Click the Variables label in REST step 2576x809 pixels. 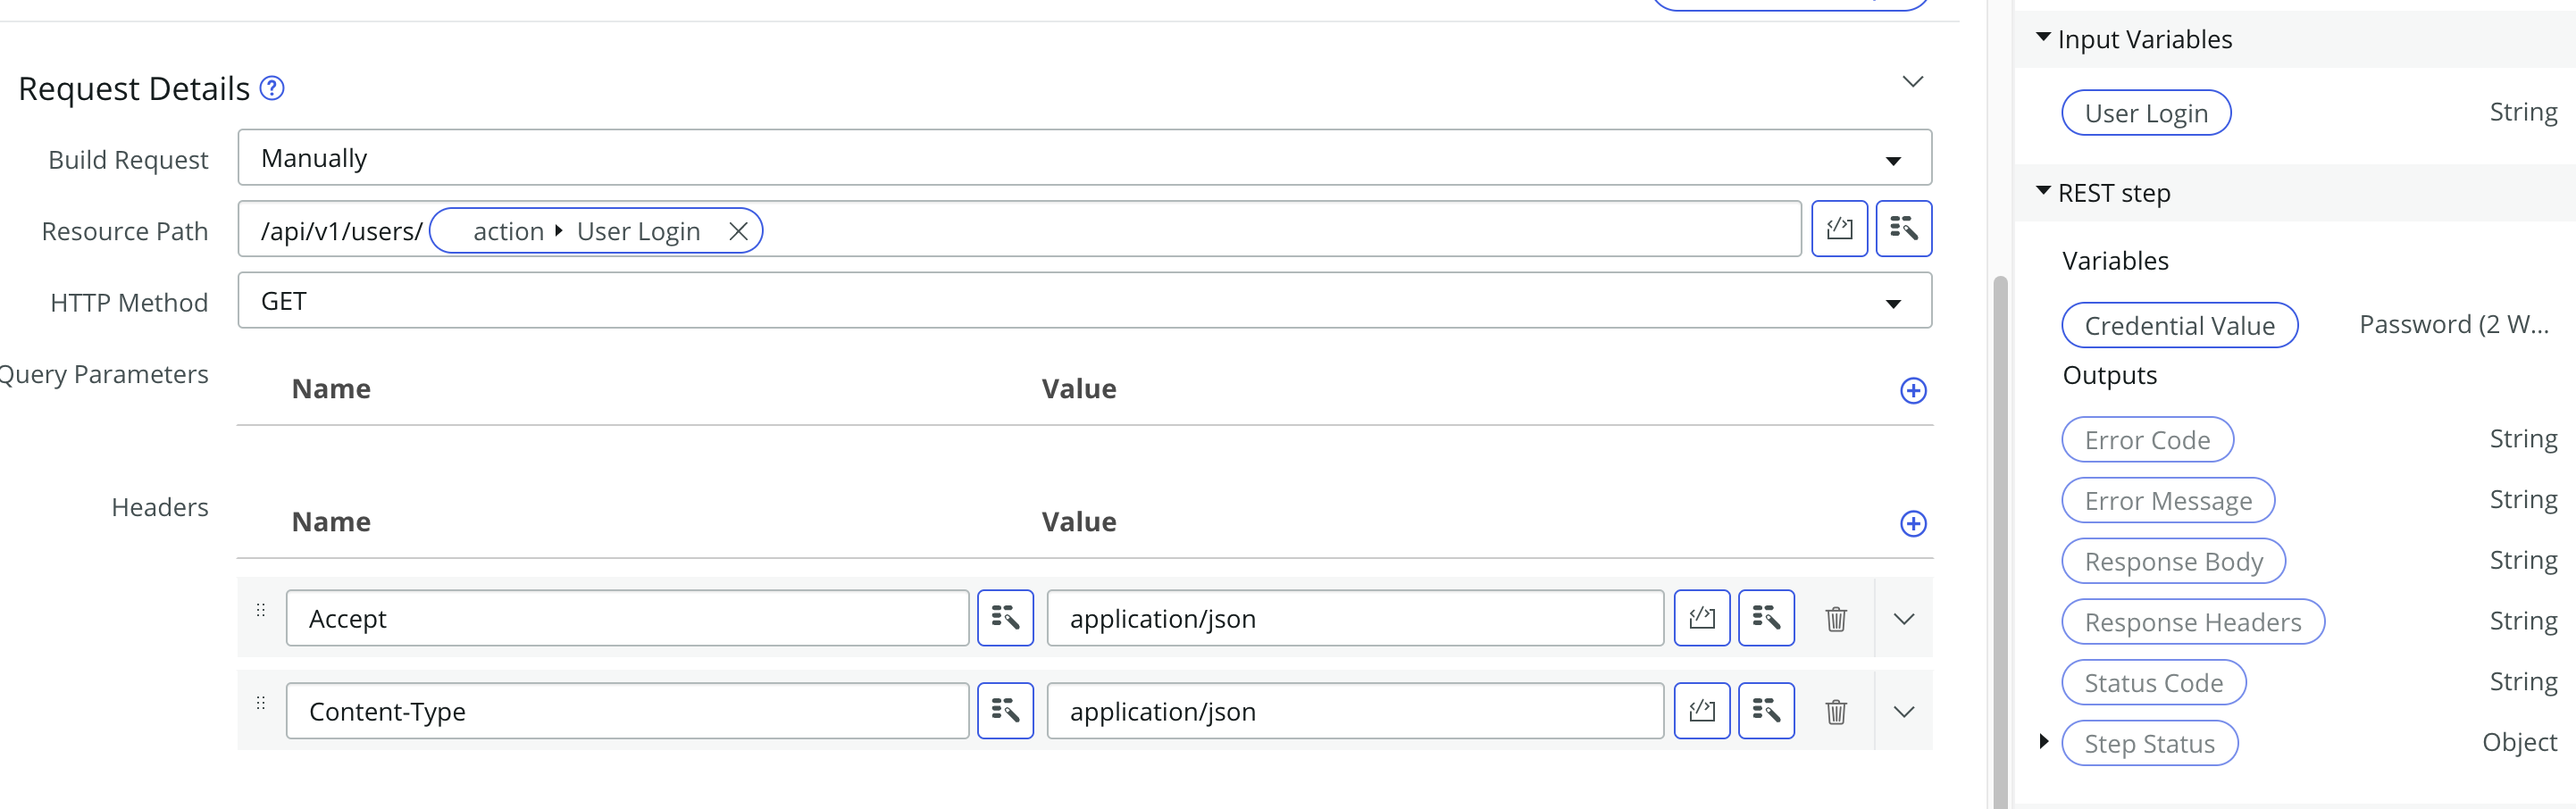pyautogui.click(x=2115, y=261)
